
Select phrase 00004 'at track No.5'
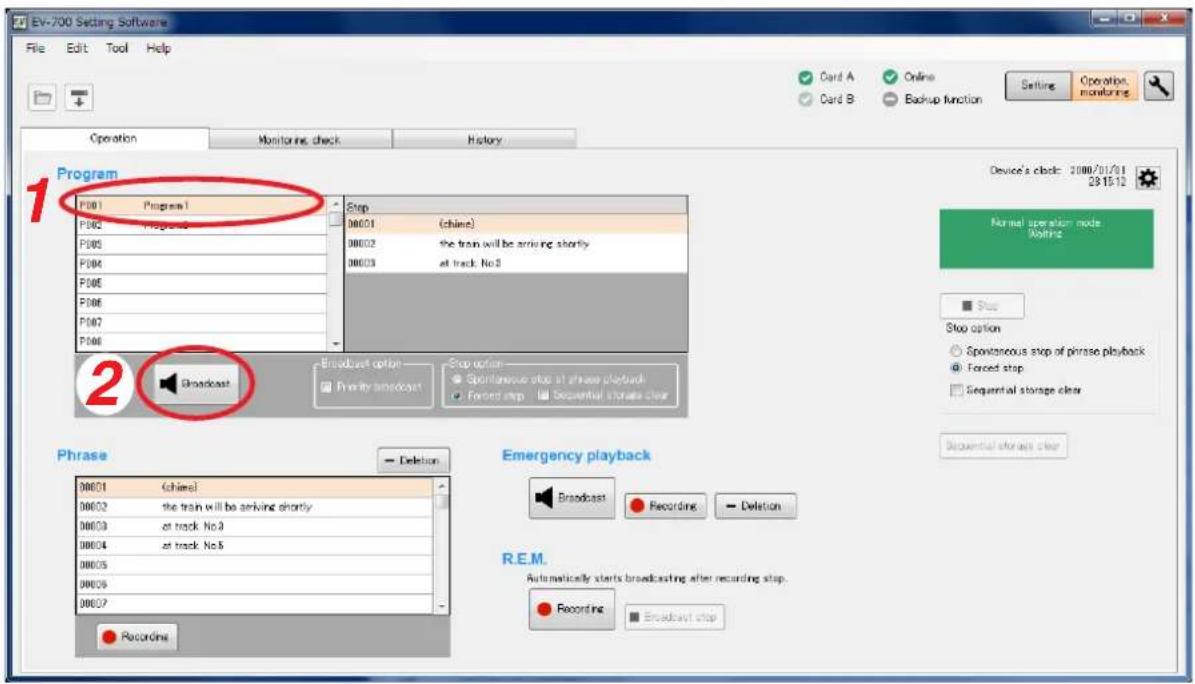pyautogui.click(x=255, y=545)
